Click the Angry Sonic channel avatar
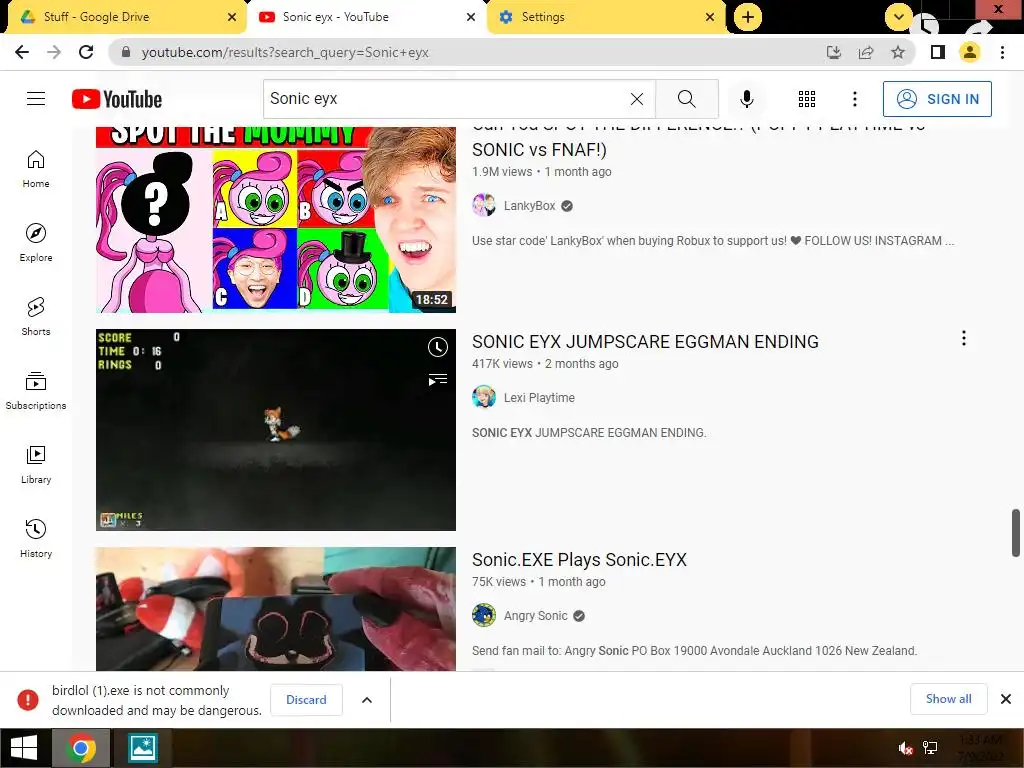 pyautogui.click(x=484, y=615)
